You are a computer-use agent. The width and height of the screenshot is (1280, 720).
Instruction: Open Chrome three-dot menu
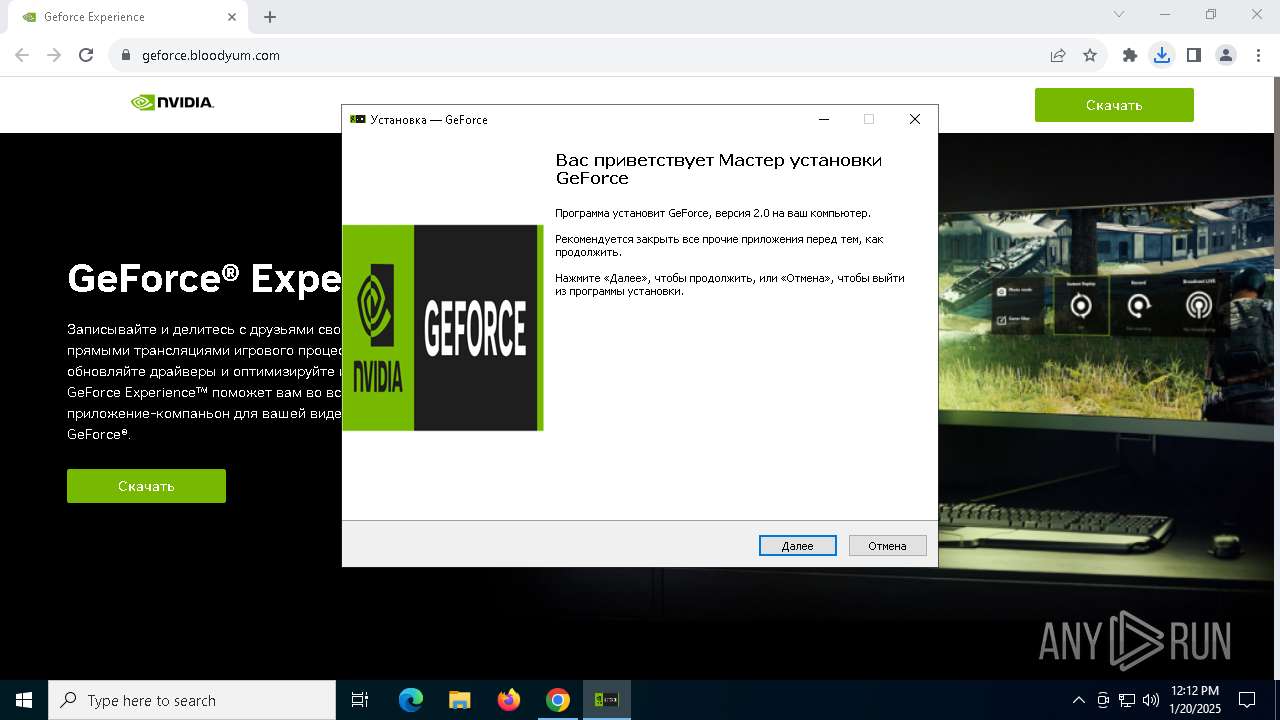1258,56
